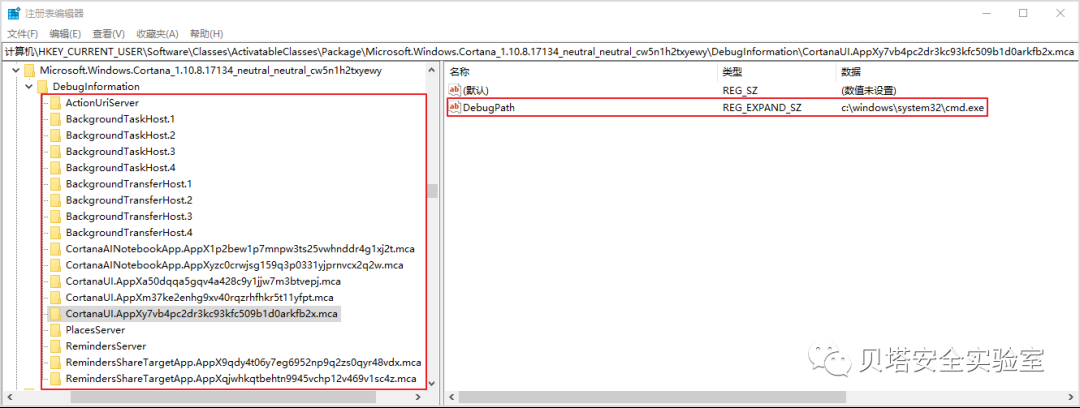Click the BackgroundTransferHost.2 folder icon
The width and height of the screenshot is (1080, 408).
pyautogui.click(x=55, y=200)
